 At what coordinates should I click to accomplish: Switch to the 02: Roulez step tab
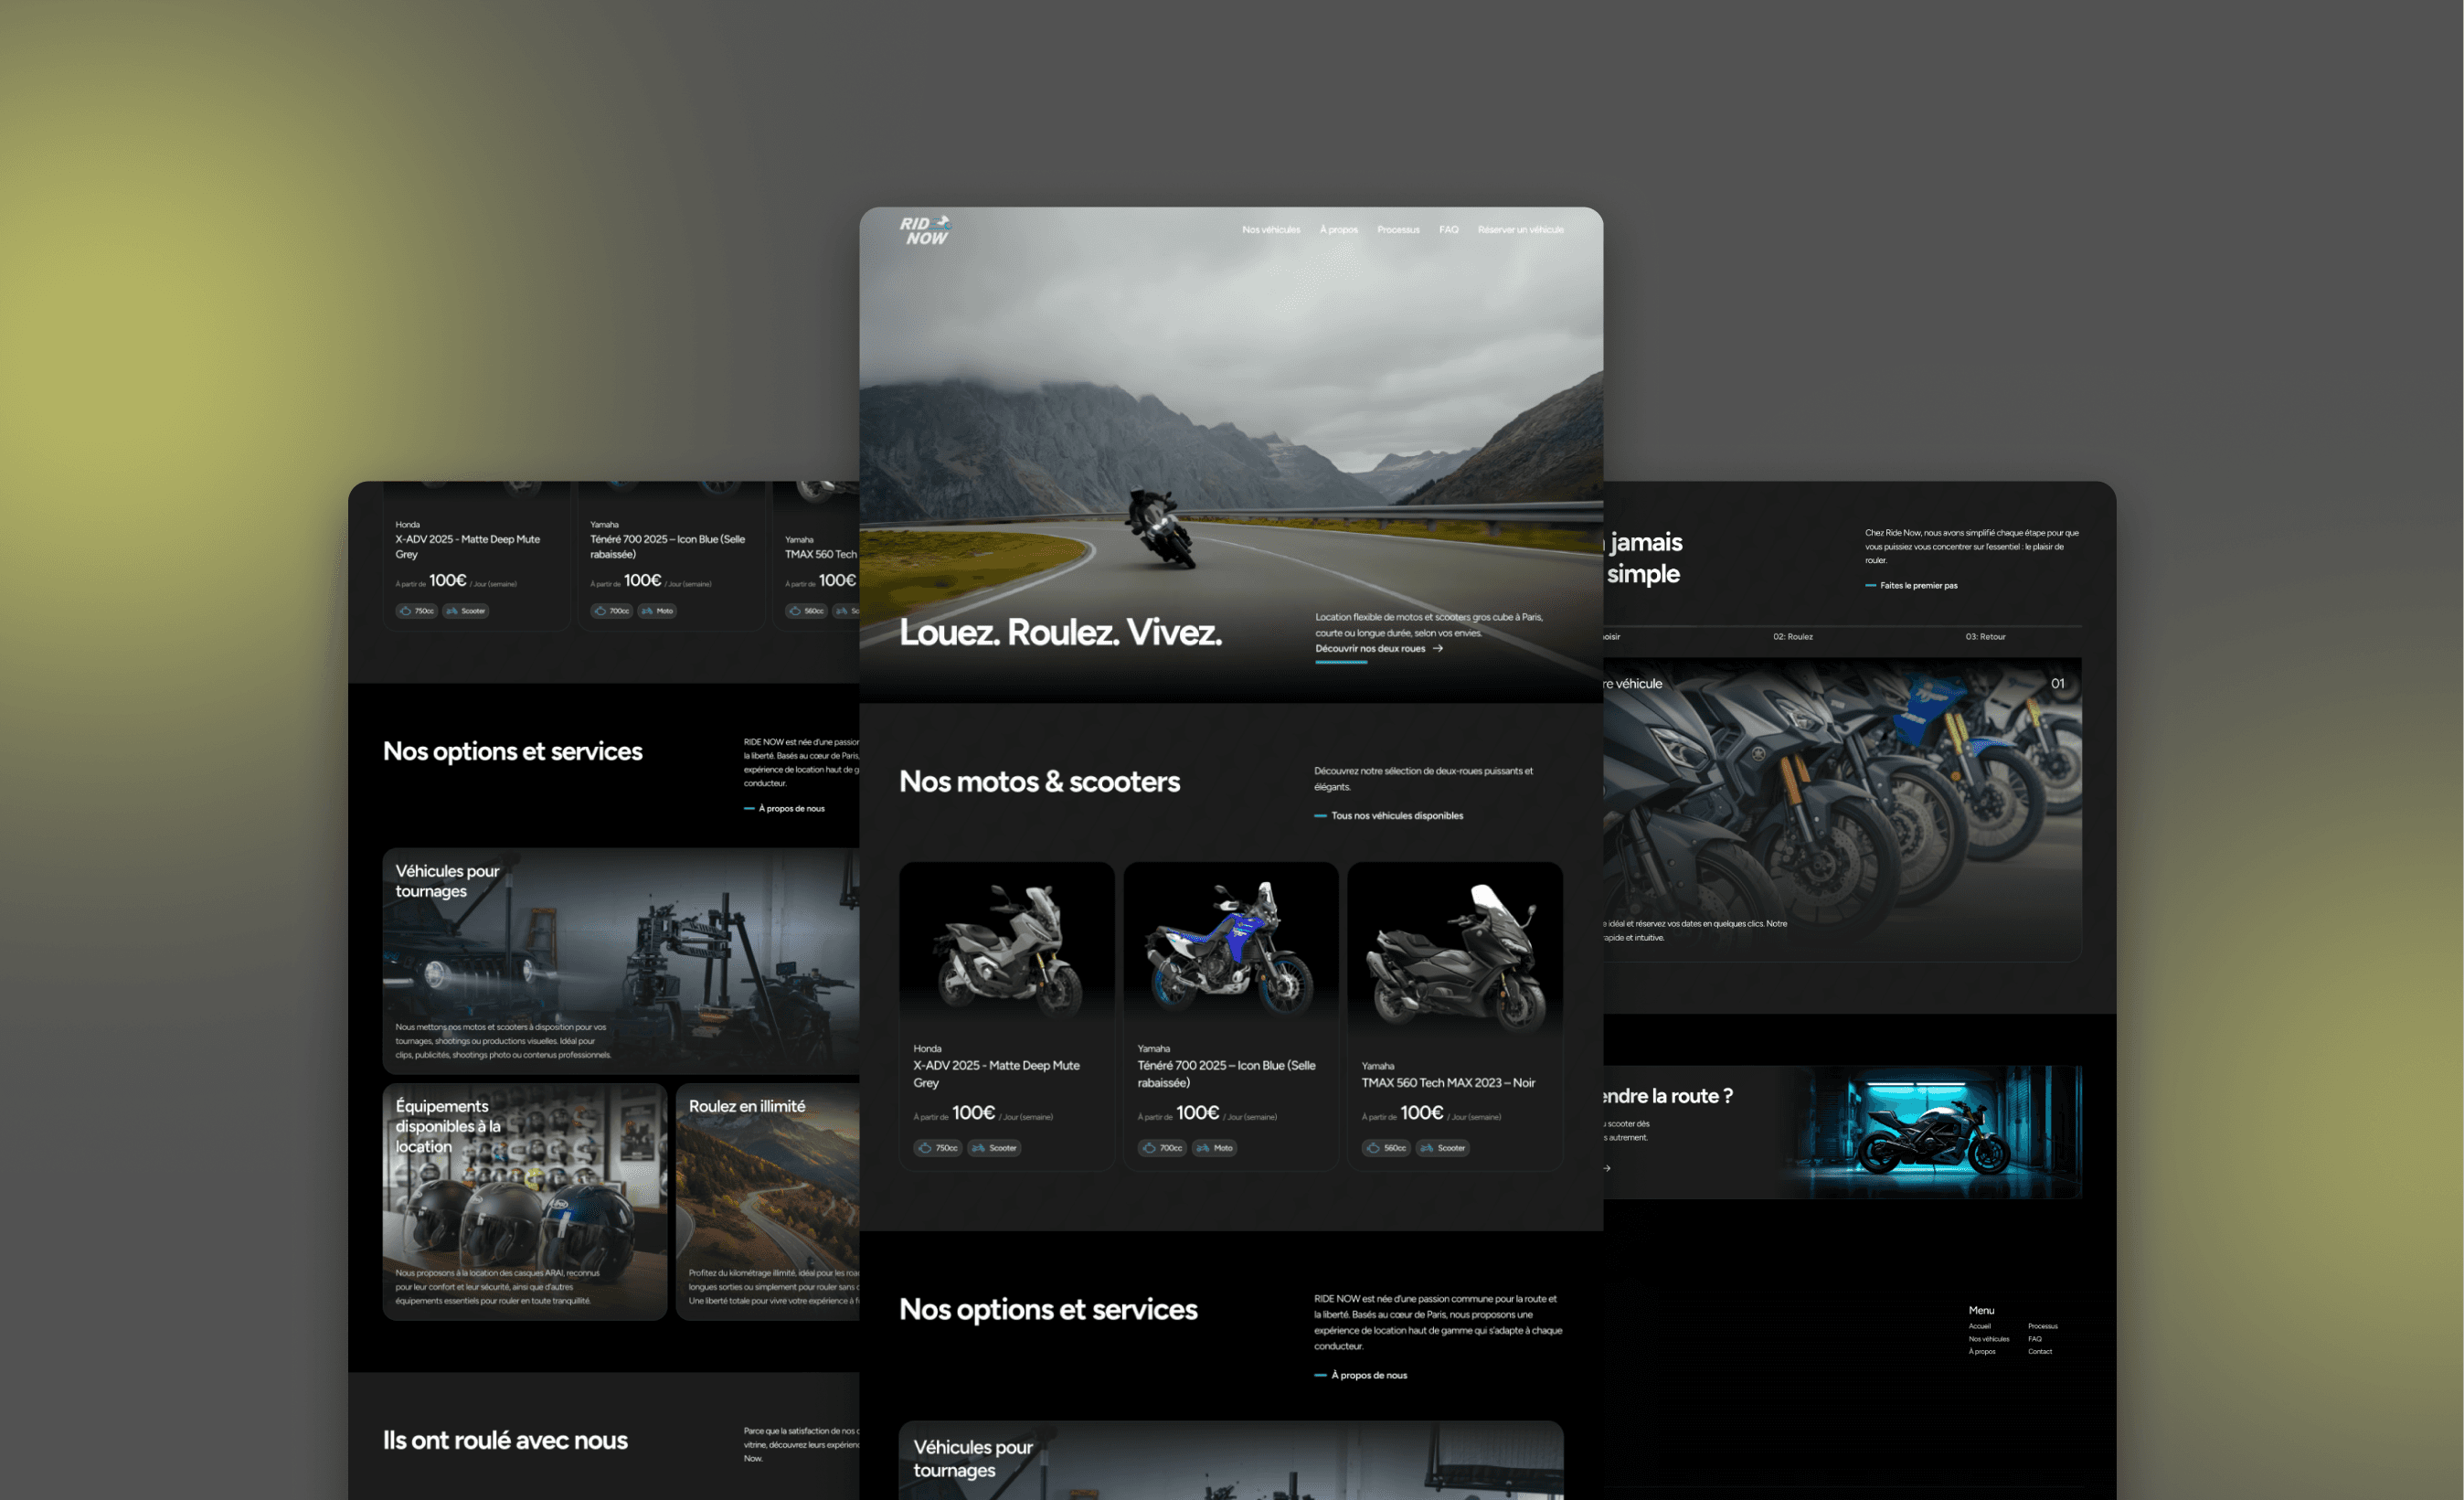1793,637
